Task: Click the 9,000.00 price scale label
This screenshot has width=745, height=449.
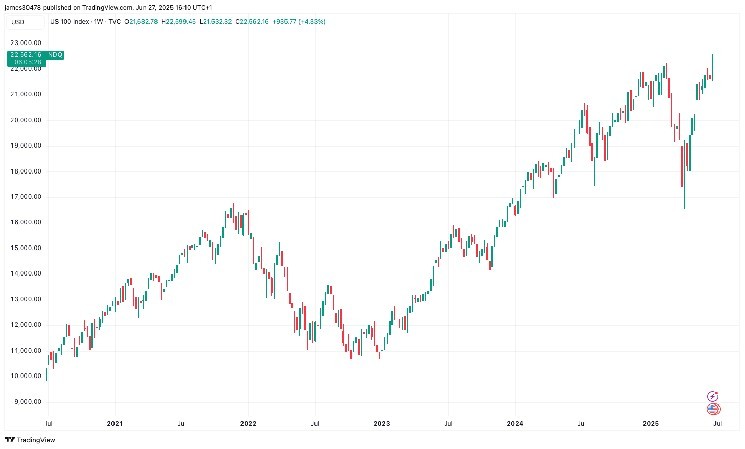Action: (23, 401)
